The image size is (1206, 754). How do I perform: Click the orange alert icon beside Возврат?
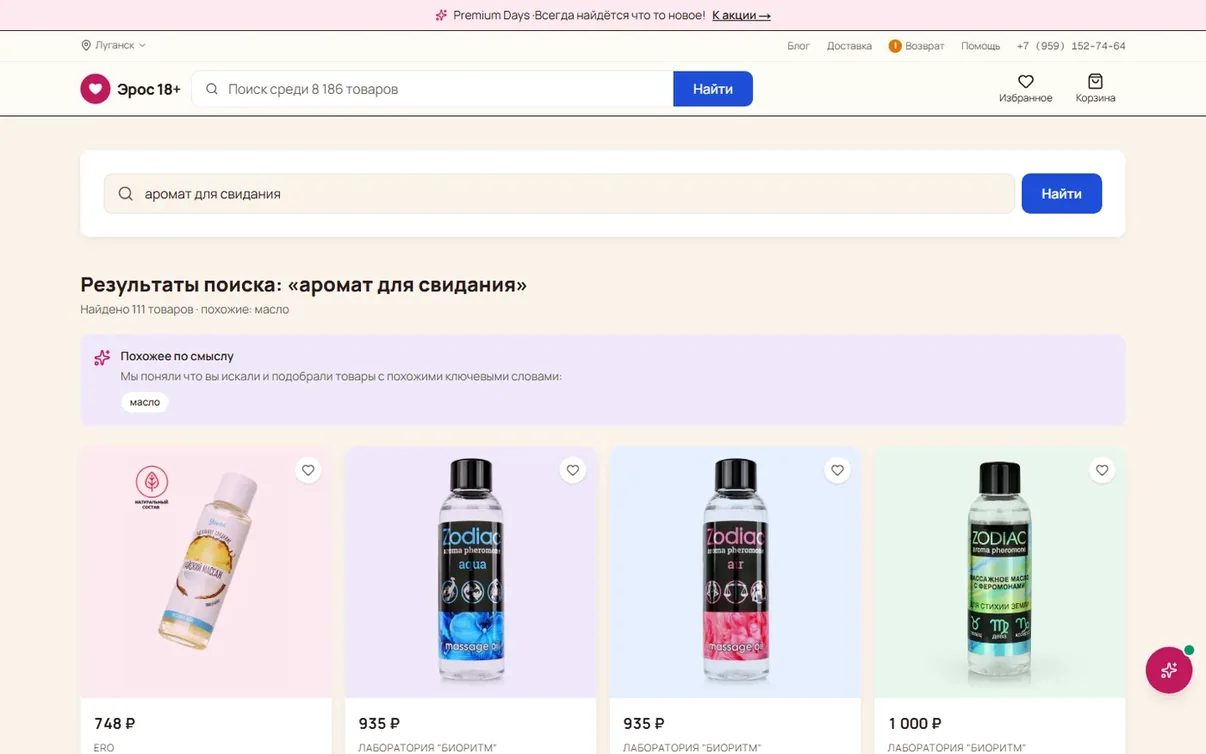[895, 46]
